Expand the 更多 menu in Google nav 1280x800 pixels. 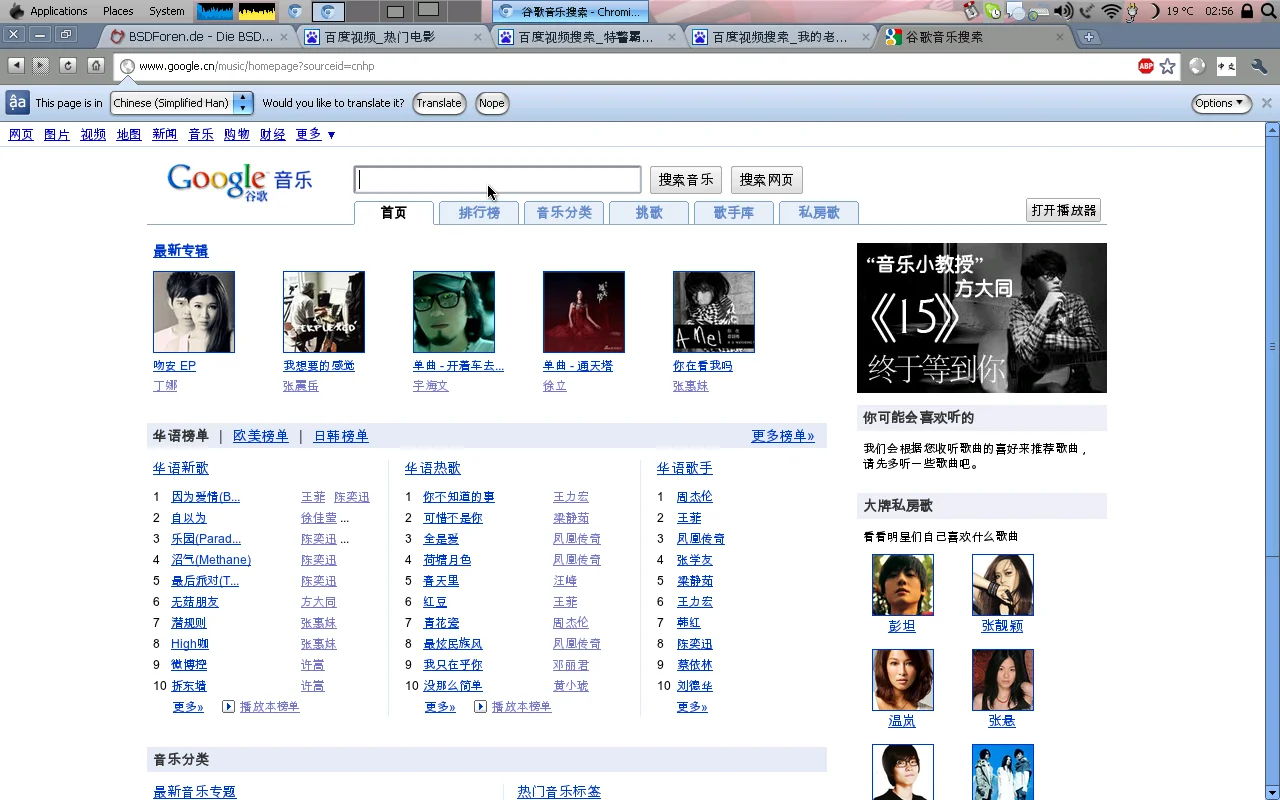pyautogui.click(x=315, y=134)
